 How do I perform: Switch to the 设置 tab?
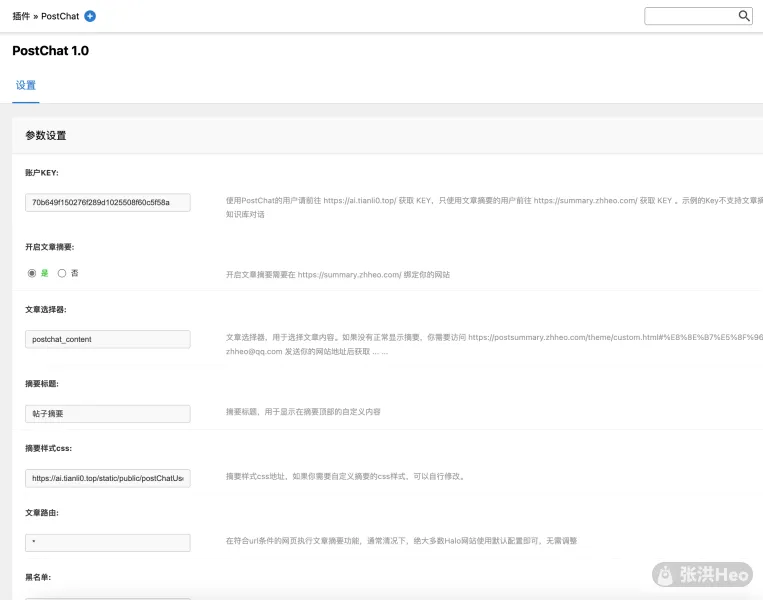point(26,85)
